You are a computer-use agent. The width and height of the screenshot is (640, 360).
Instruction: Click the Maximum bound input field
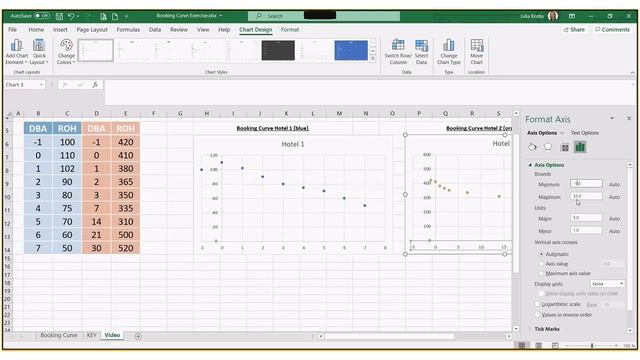pyautogui.click(x=586, y=196)
